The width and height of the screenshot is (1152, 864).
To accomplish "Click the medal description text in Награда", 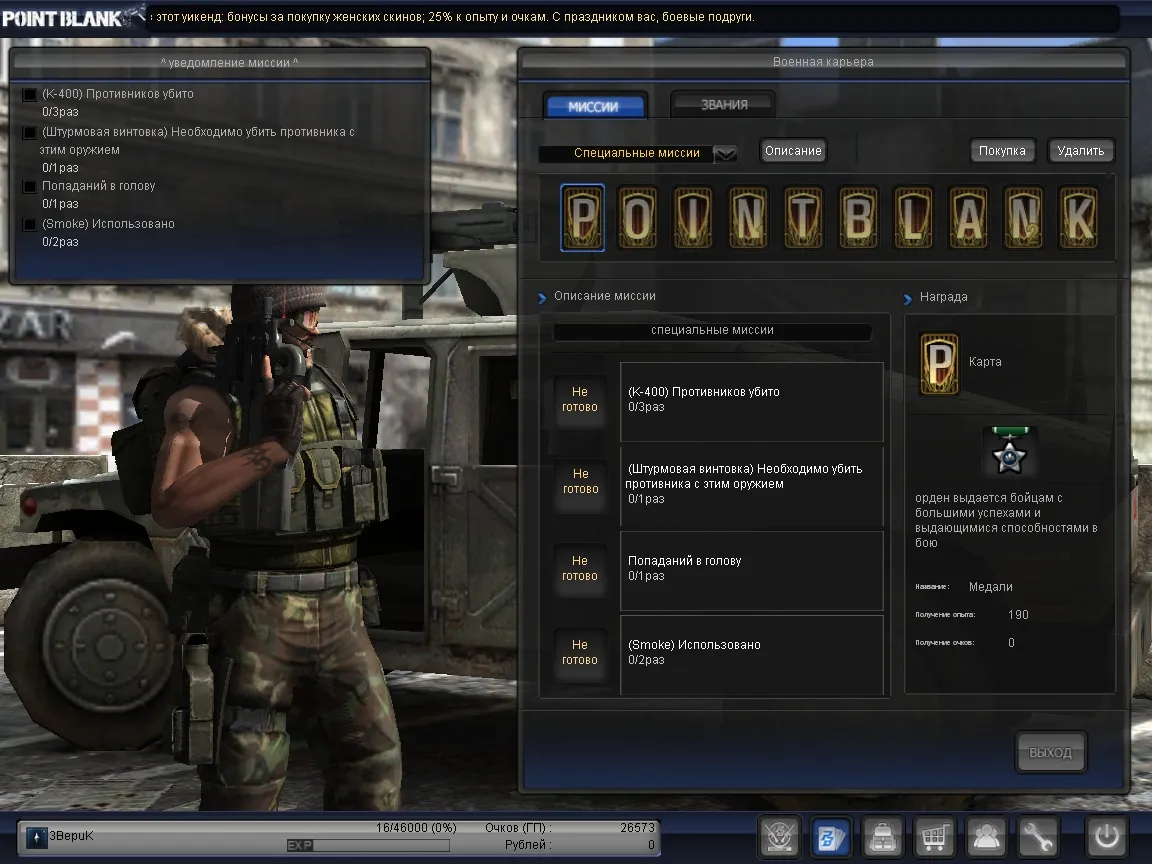I will pyautogui.click(x=1007, y=520).
